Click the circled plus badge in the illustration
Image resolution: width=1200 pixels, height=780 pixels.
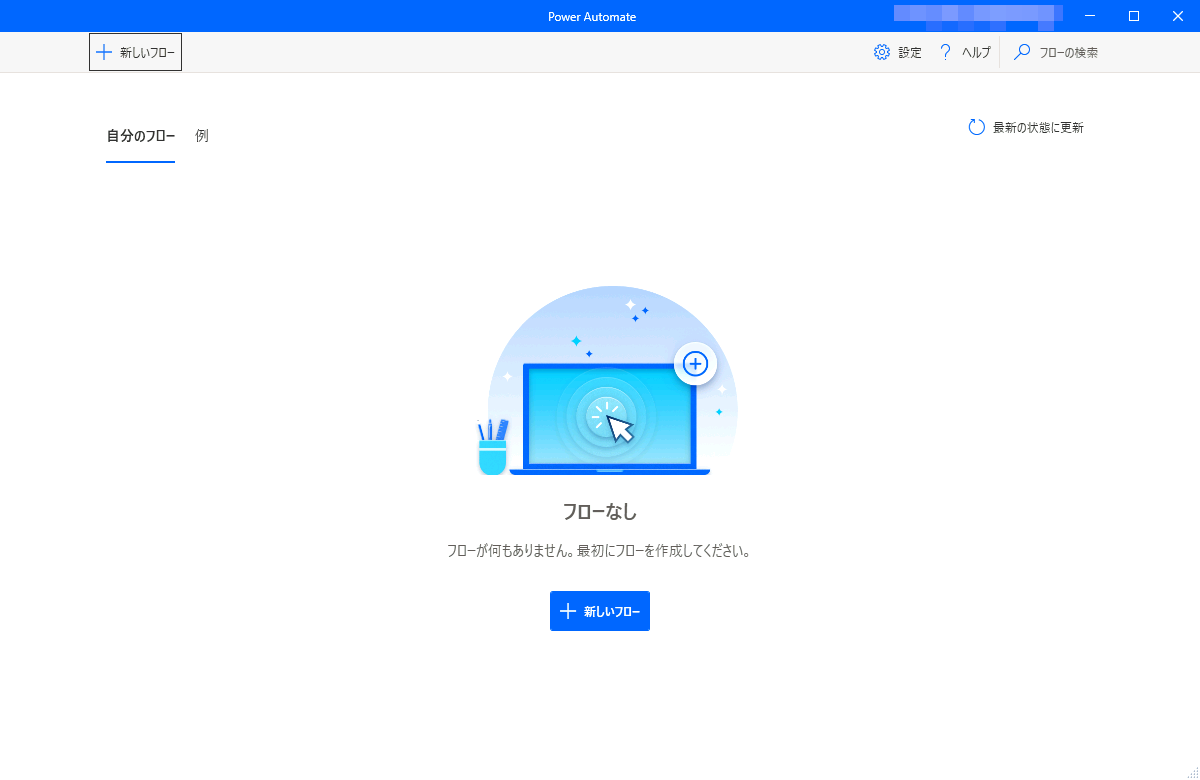(x=695, y=363)
